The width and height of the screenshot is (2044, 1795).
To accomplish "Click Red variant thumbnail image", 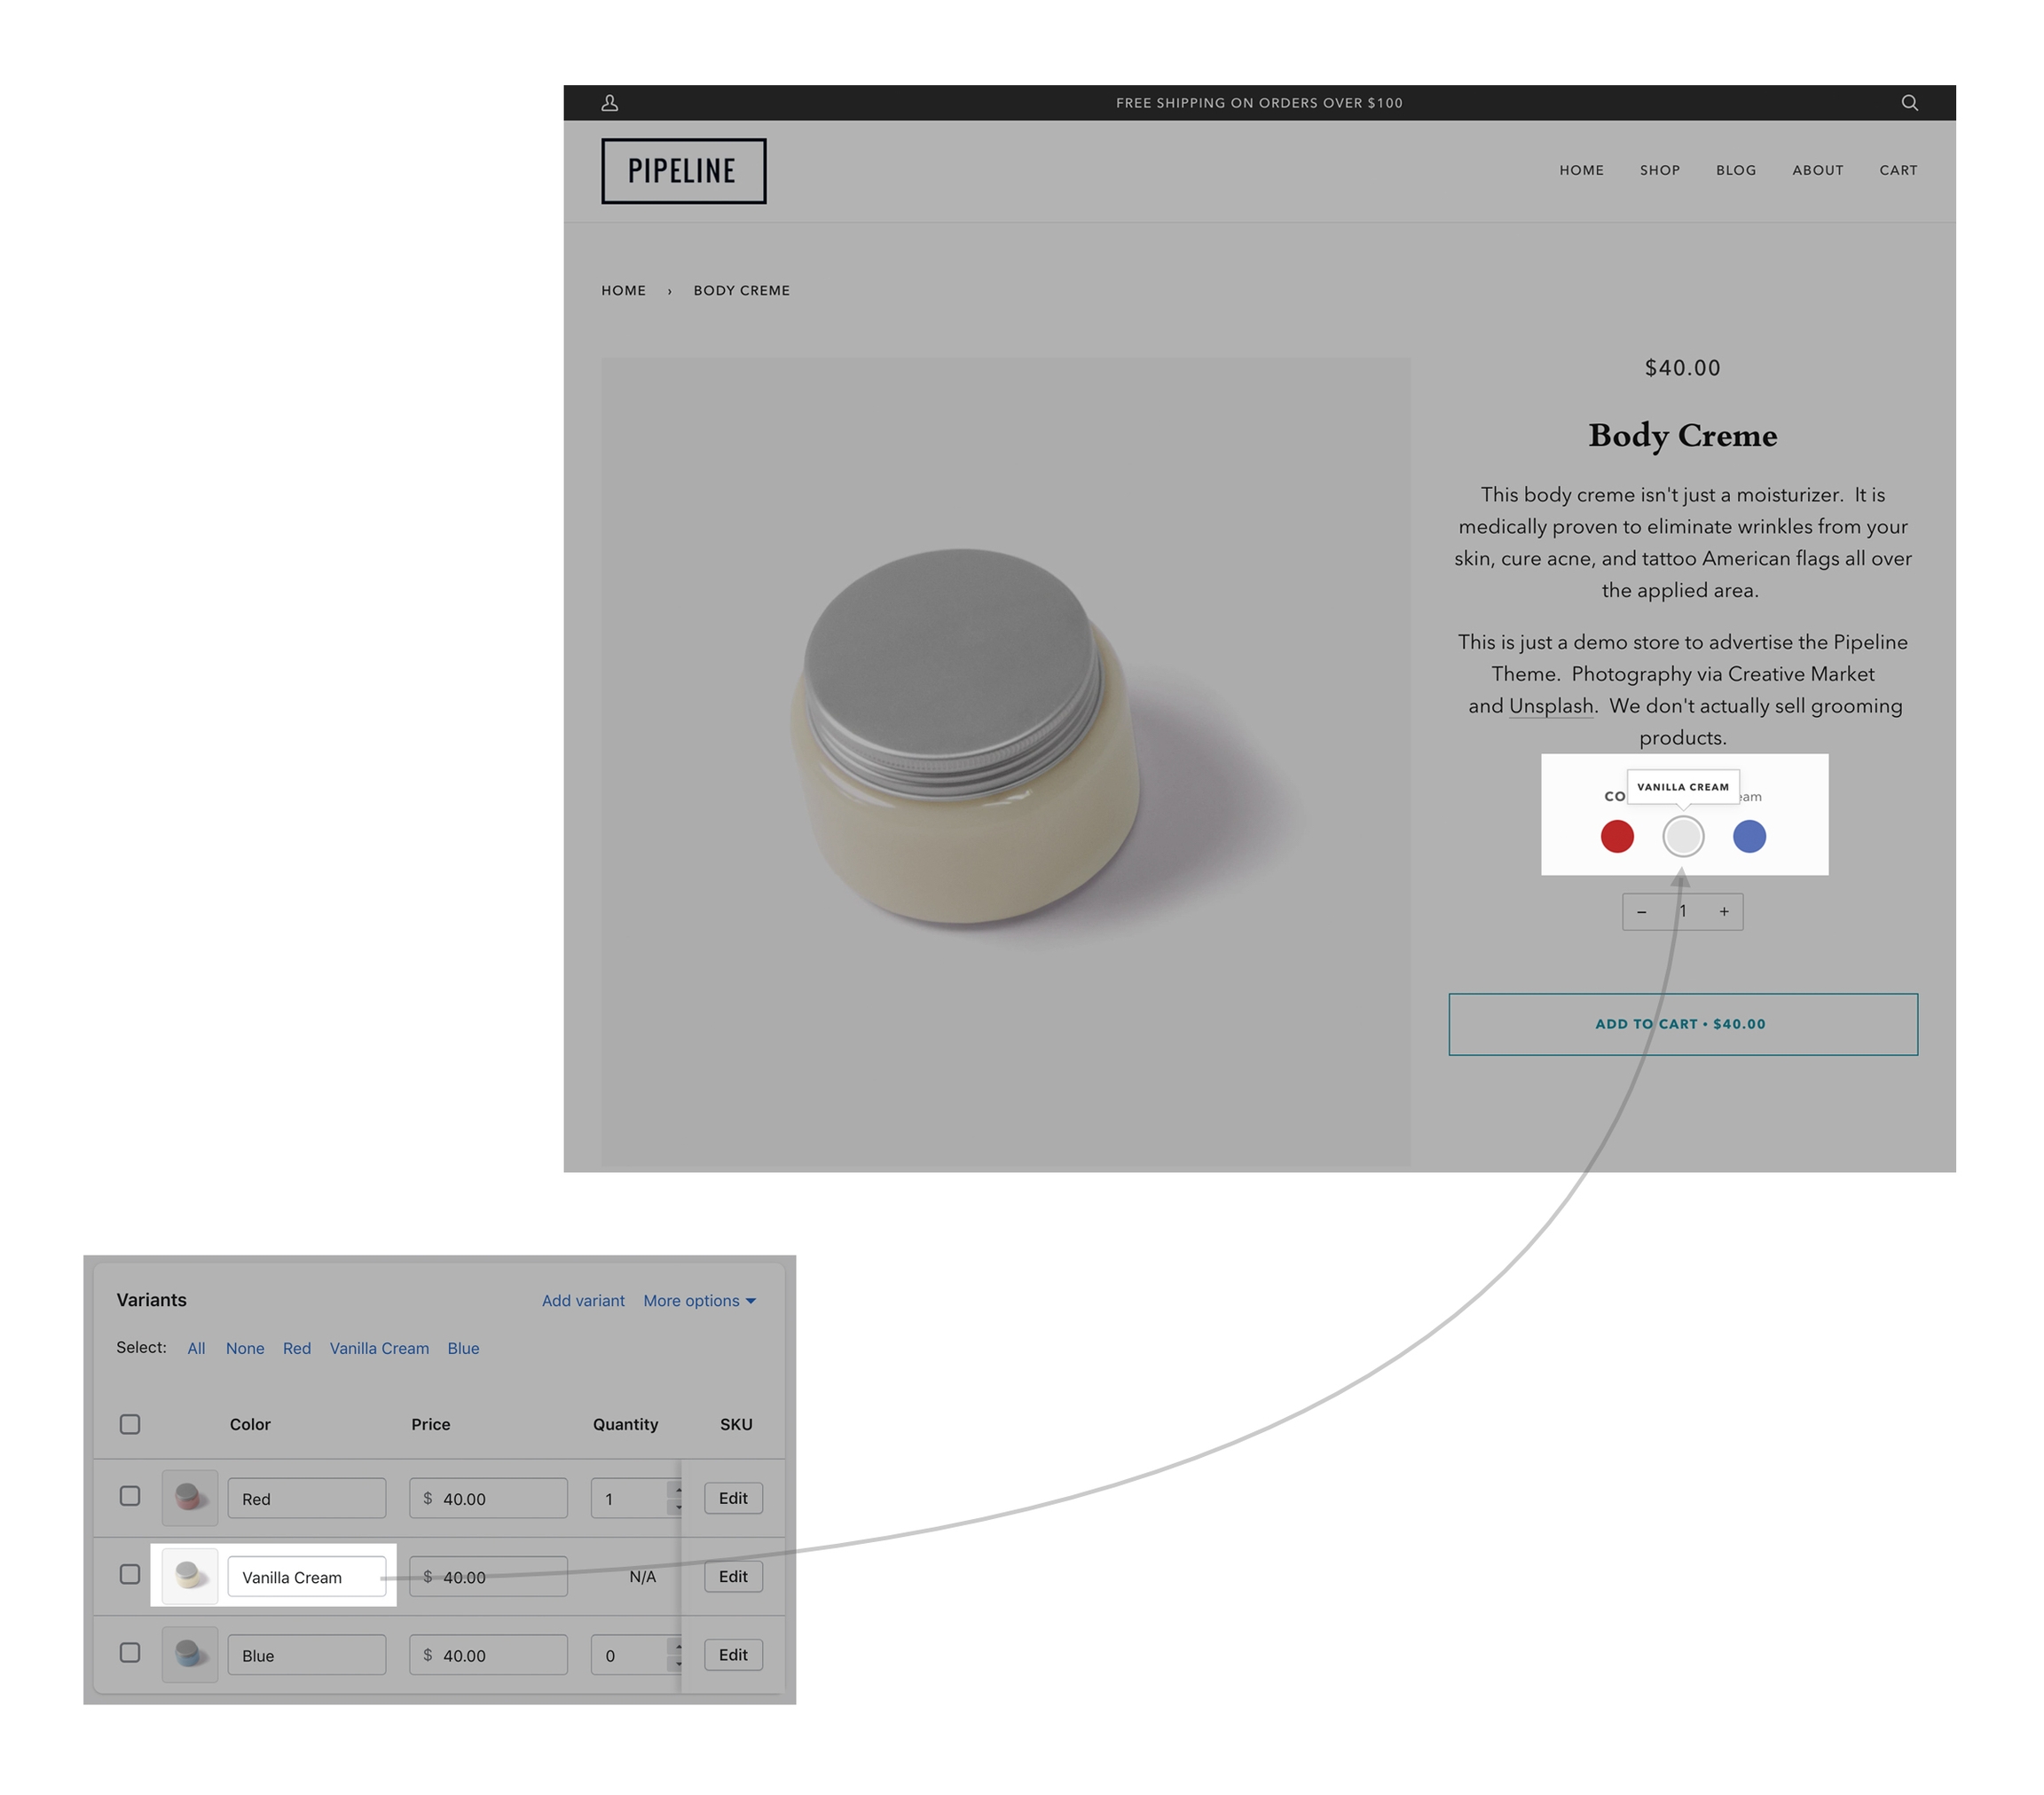I will [x=189, y=1497].
